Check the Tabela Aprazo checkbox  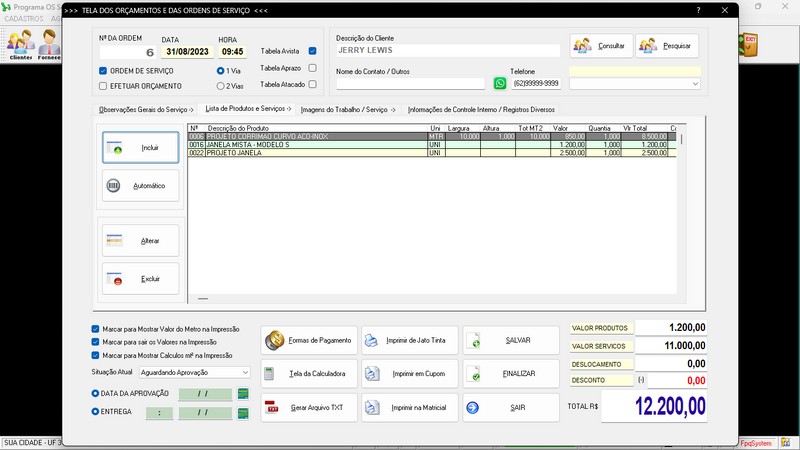(x=313, y=68)
